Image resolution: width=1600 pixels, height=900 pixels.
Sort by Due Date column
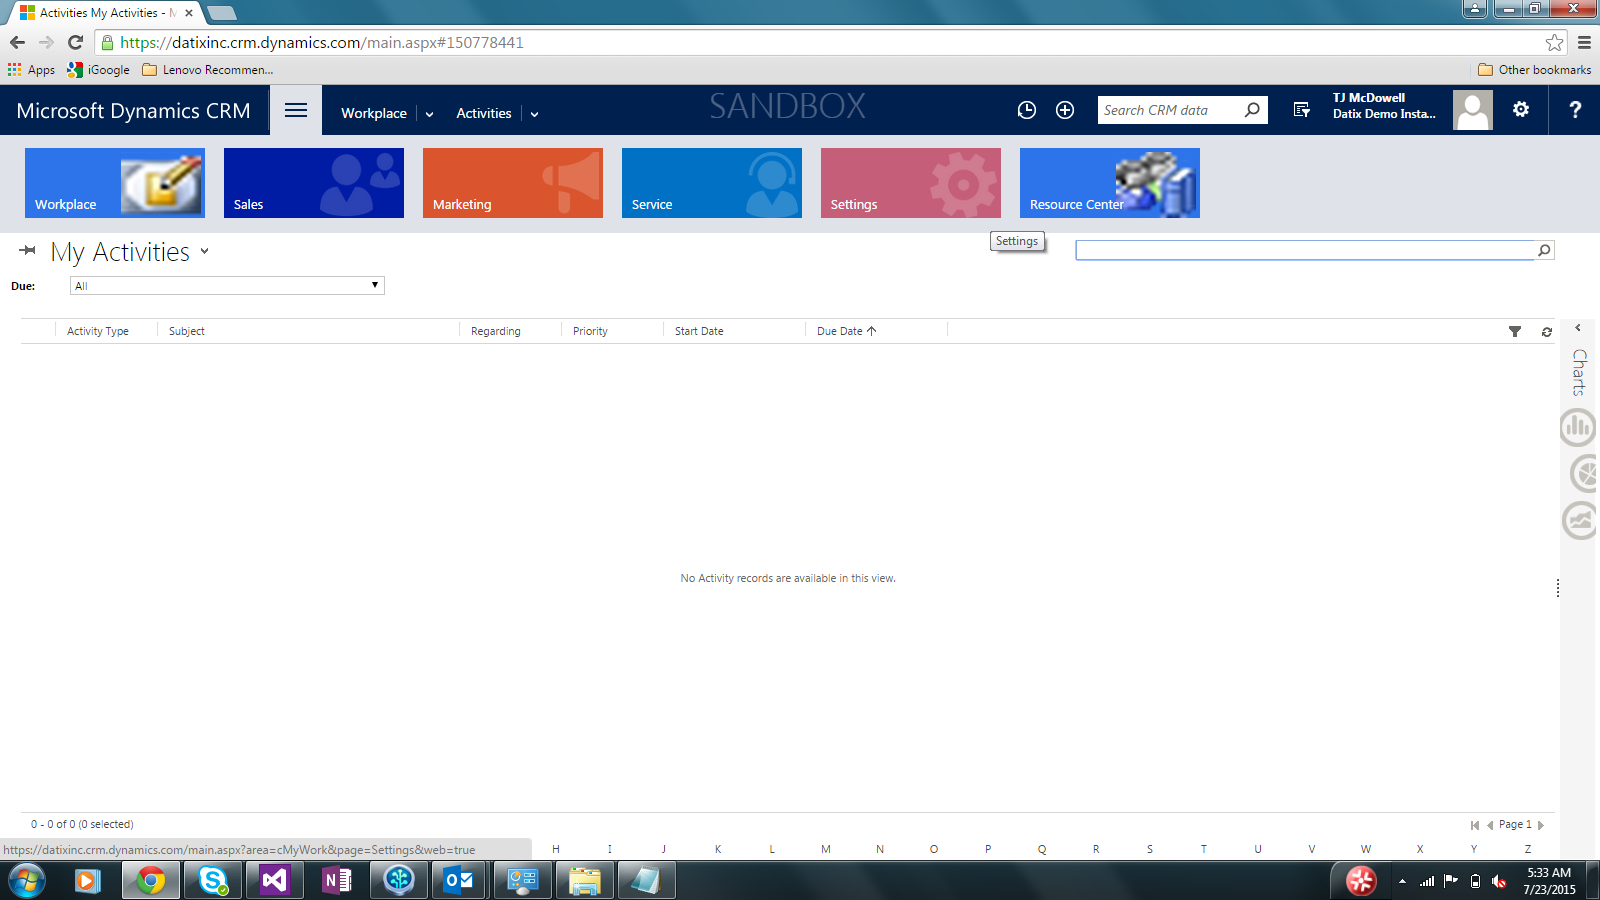(846, 331)
